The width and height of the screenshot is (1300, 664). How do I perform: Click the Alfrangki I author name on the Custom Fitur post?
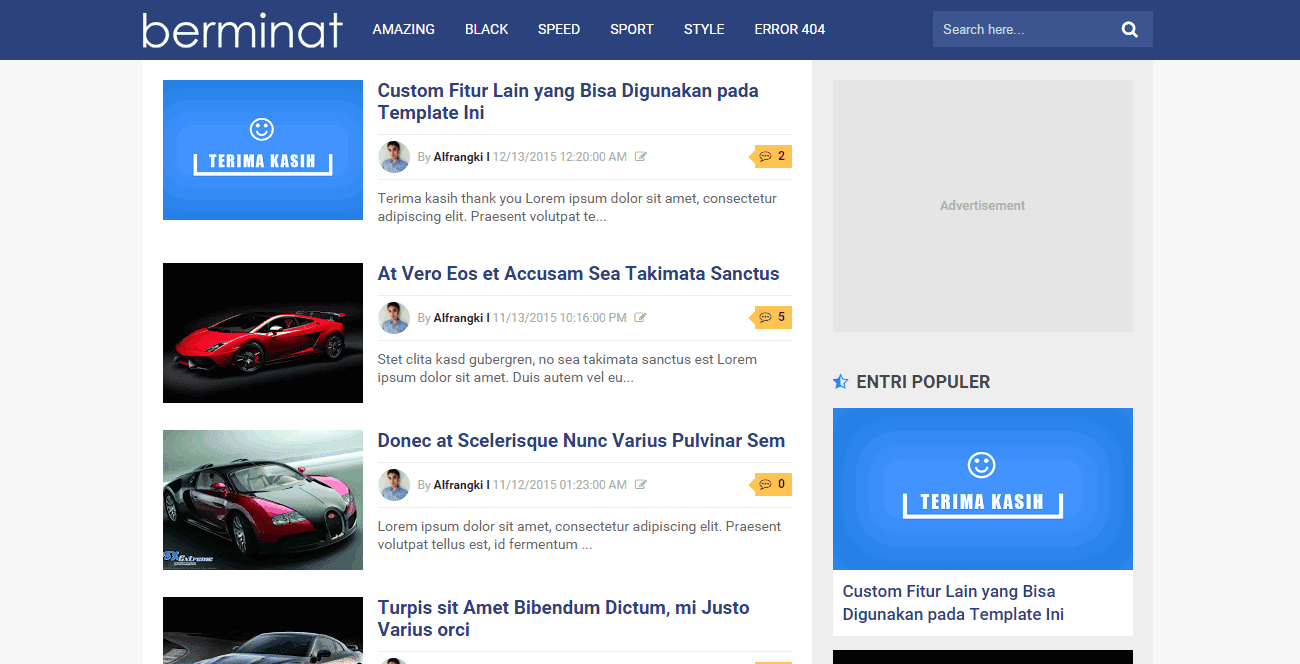(461, 157)
